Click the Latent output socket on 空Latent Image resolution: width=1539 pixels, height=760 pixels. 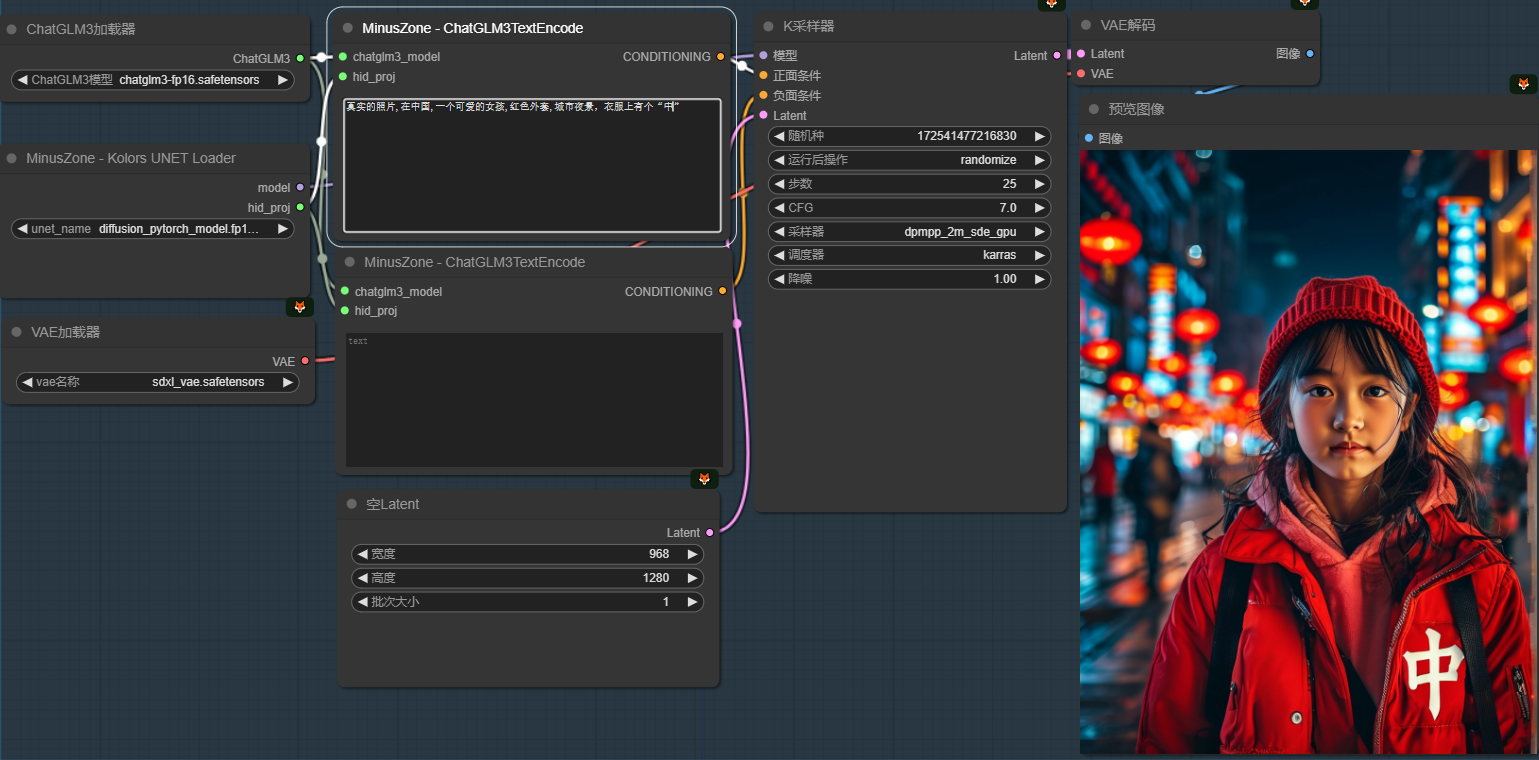[x=710, y=533]
